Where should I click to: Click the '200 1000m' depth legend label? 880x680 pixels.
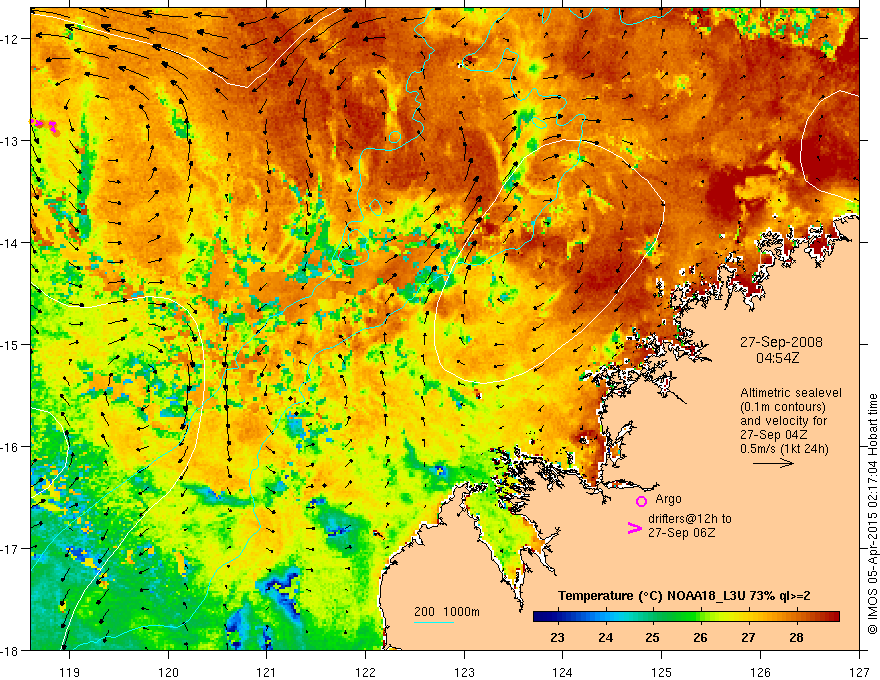[447, 612]
